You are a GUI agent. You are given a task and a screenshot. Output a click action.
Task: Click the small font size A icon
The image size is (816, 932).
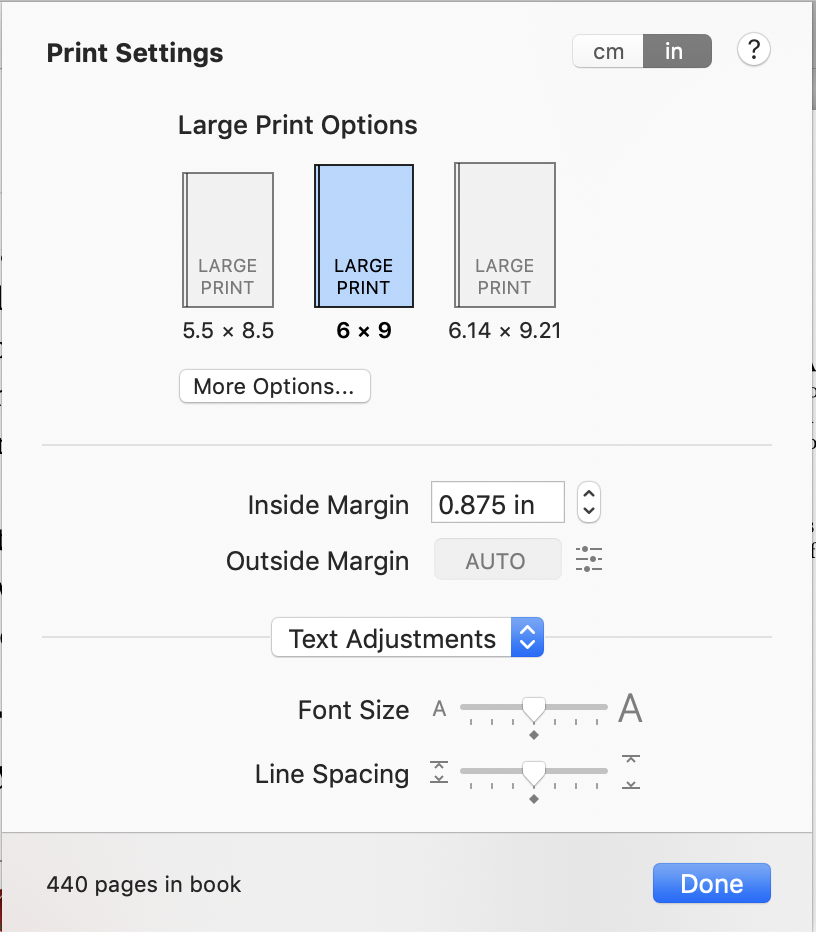[439, 710]
